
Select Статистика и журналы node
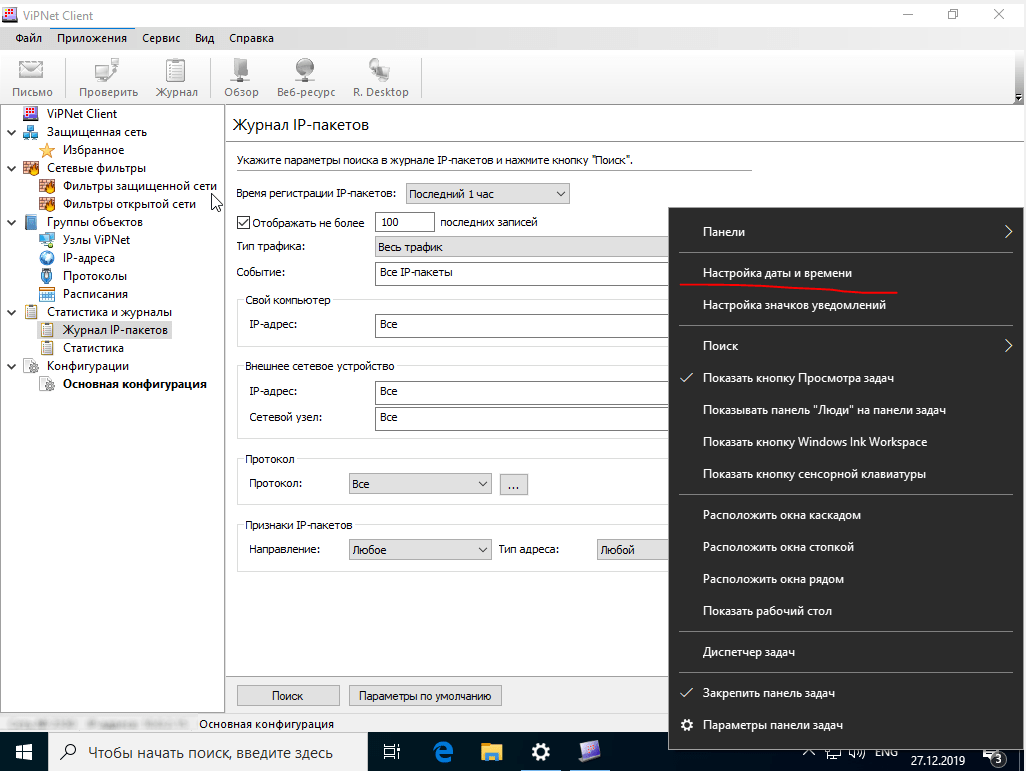coord(109,312)
